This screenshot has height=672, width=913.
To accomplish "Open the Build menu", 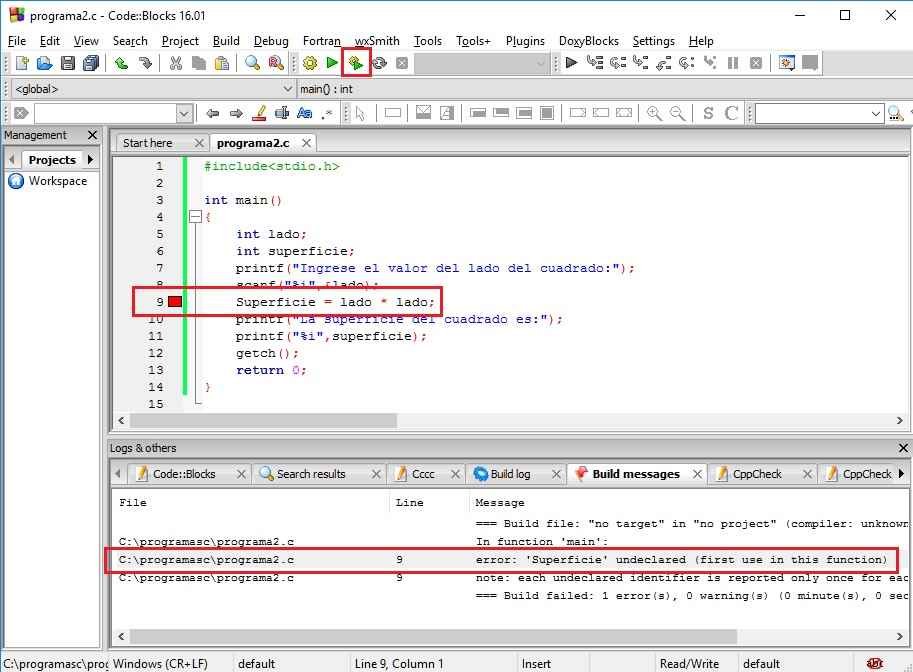I will click(x=226, y=41).
